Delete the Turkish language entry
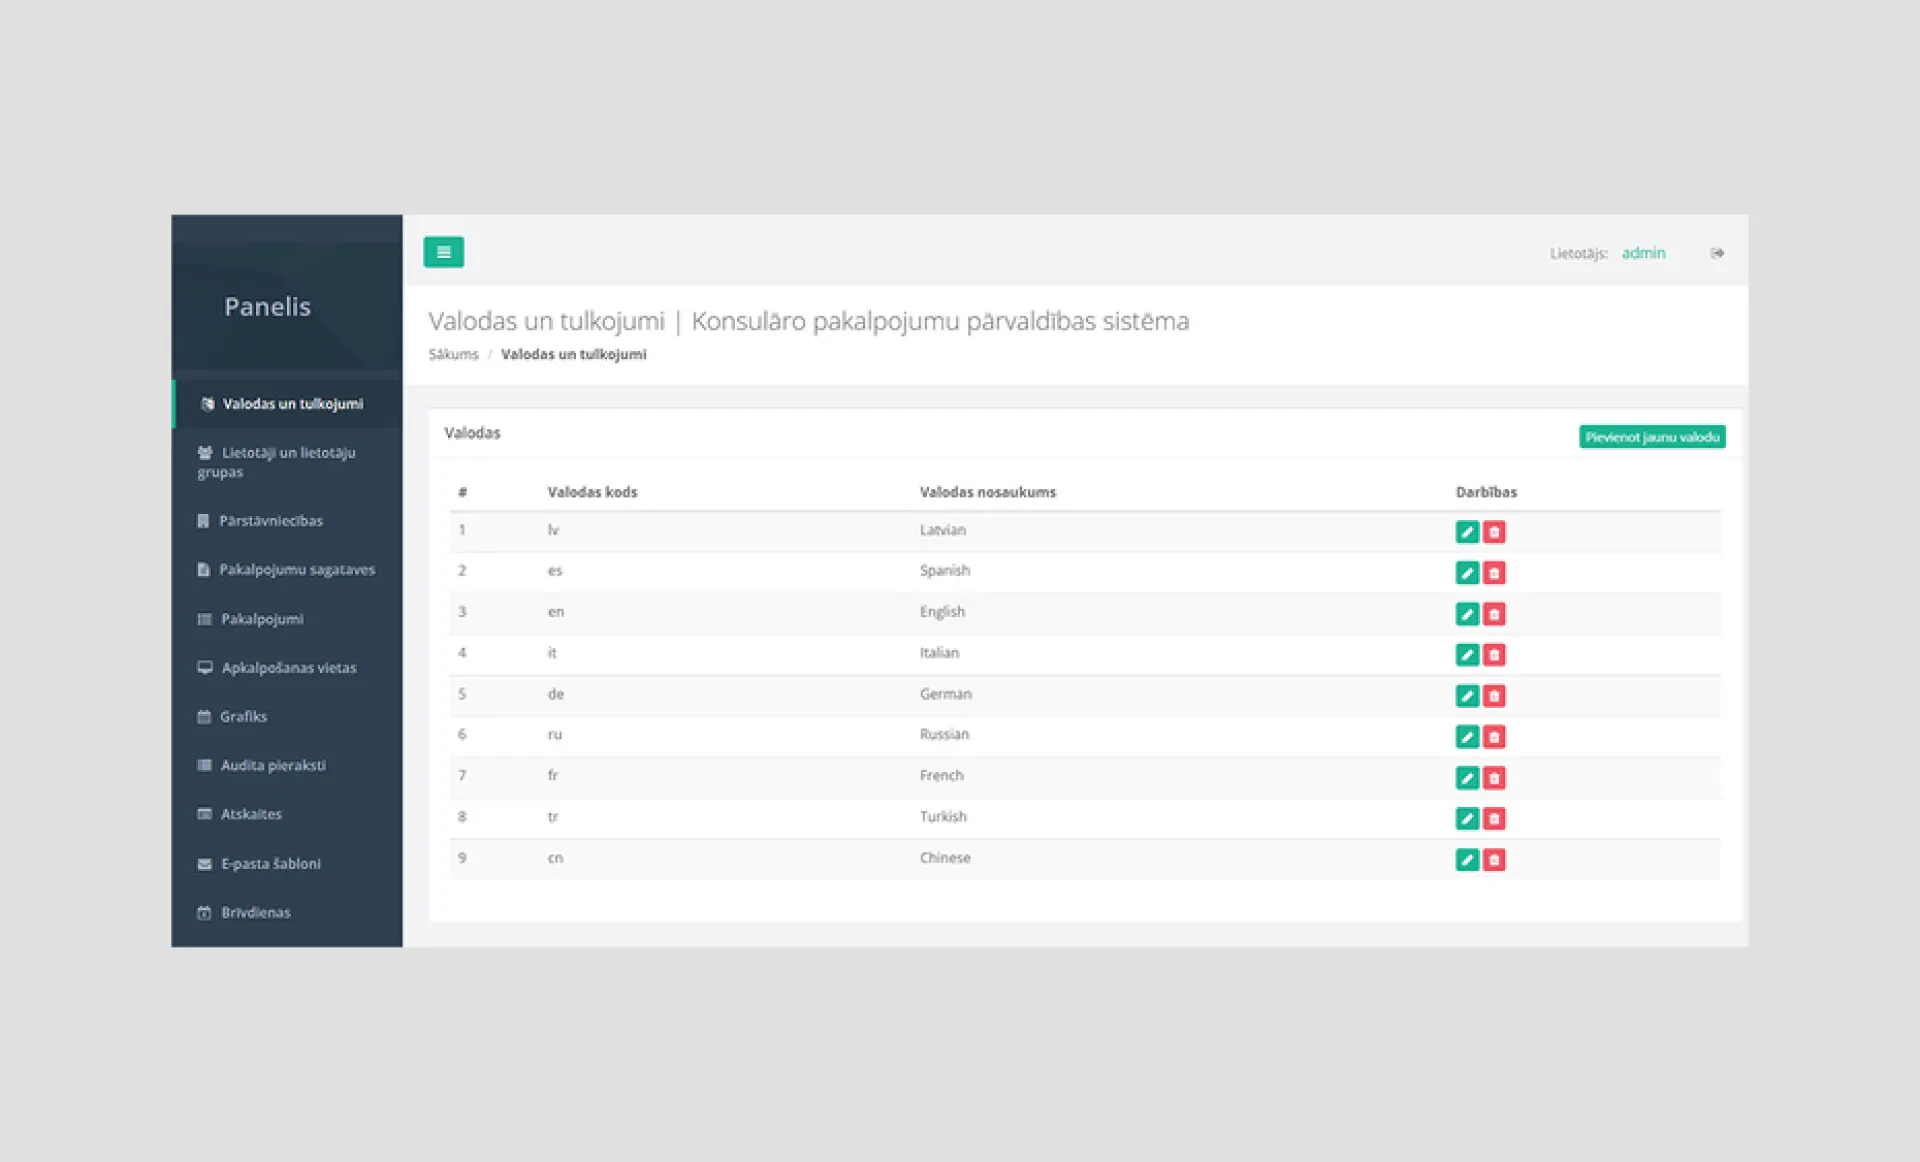This screenshot has height=1162, width=1920. 1494,819
